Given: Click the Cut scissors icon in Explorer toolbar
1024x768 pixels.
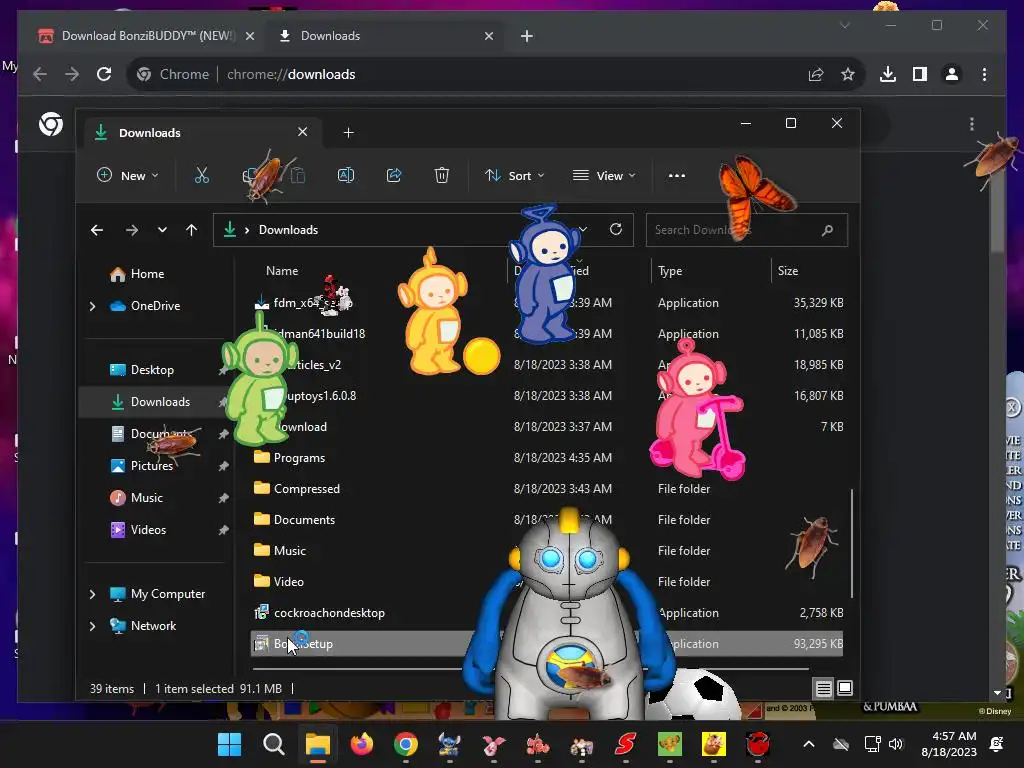Looking at the screenshot, I should point(201,175).
